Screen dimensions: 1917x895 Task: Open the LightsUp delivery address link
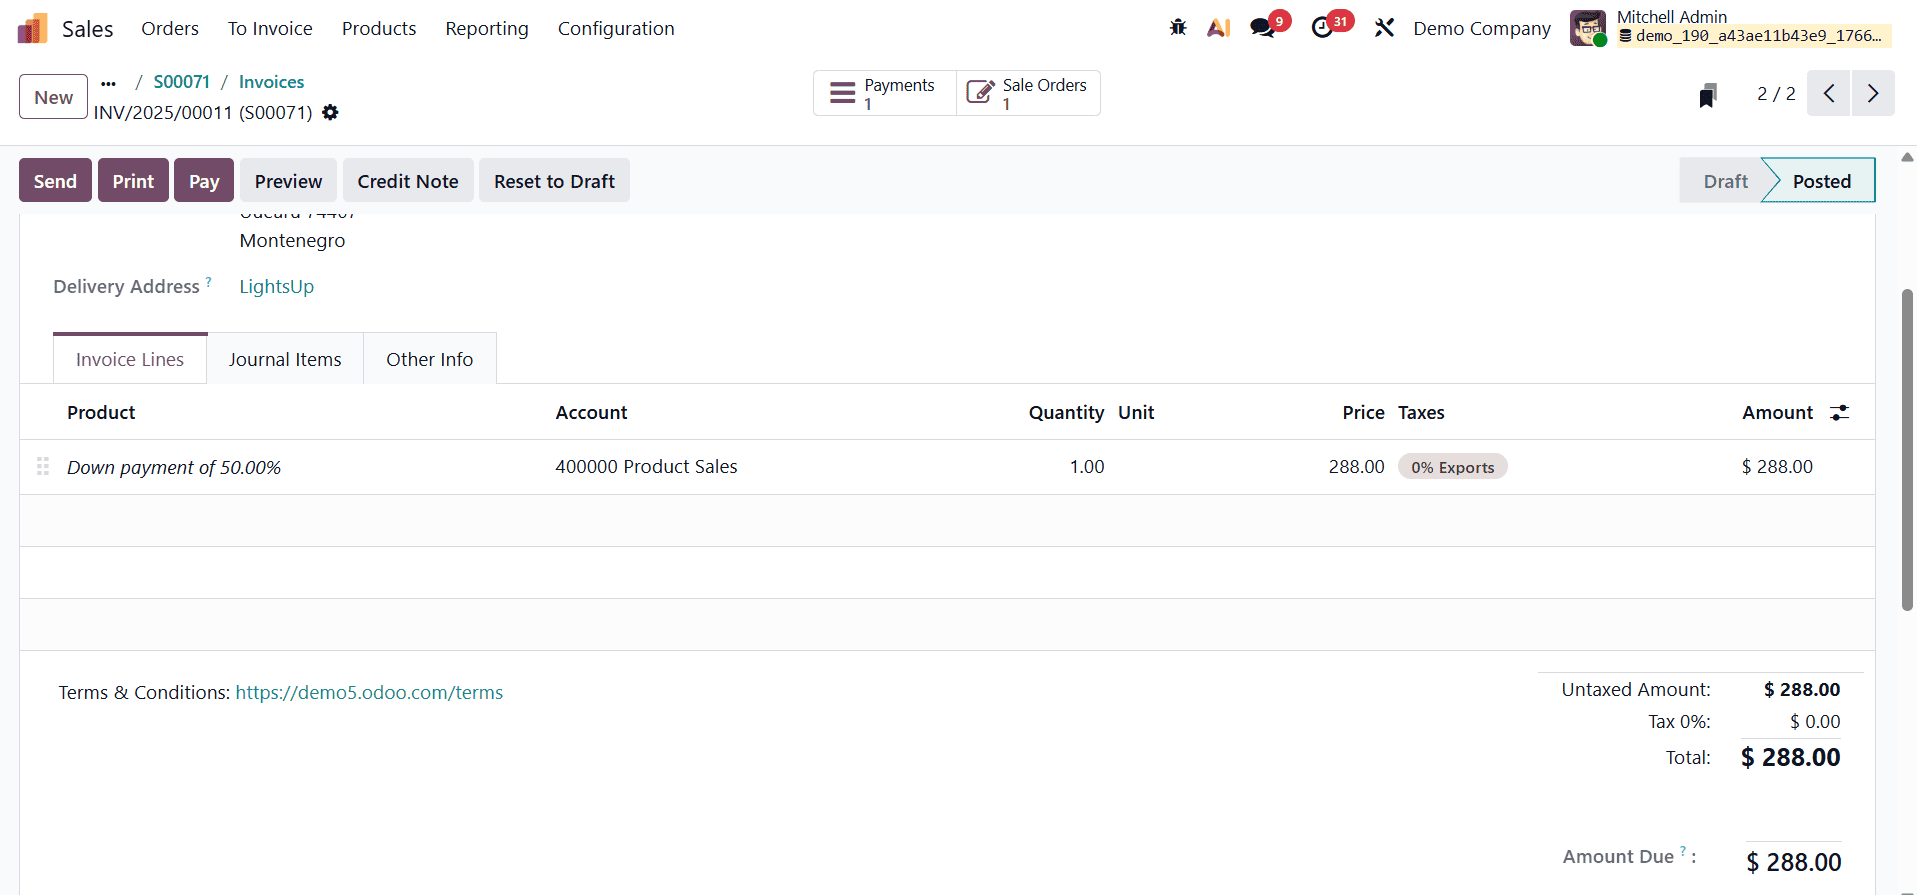point(277,287)
